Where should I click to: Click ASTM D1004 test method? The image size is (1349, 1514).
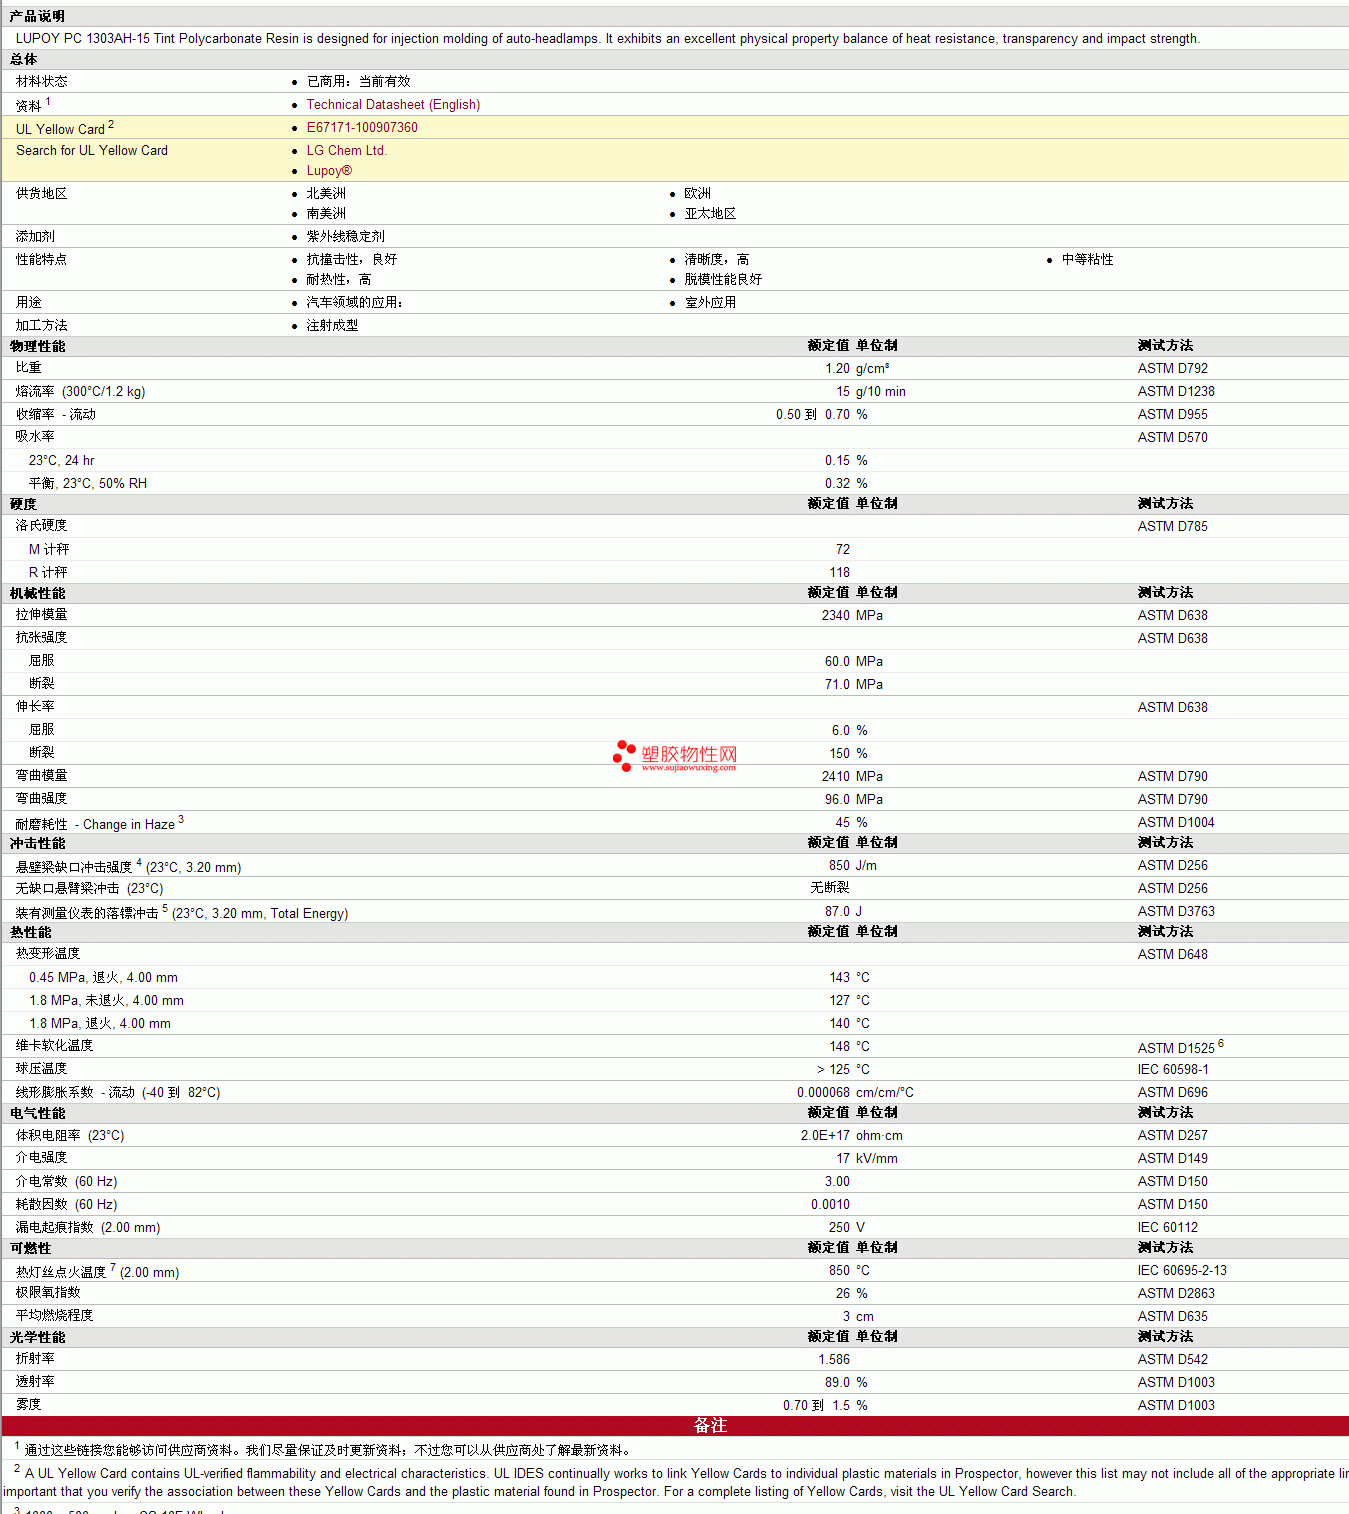(1176, 822)
